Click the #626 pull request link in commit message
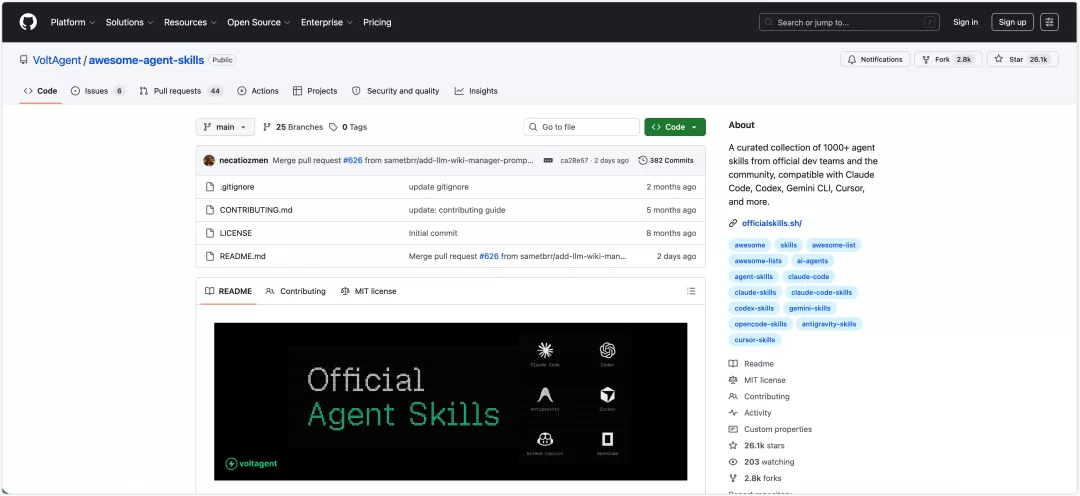 pos(353,160)
